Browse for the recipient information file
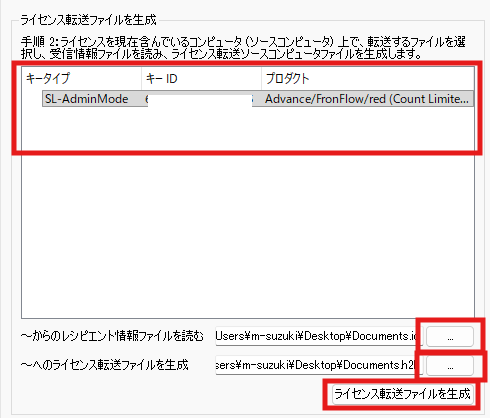The image size is (490, 418). pyautogui.click(x=450, y=336)
